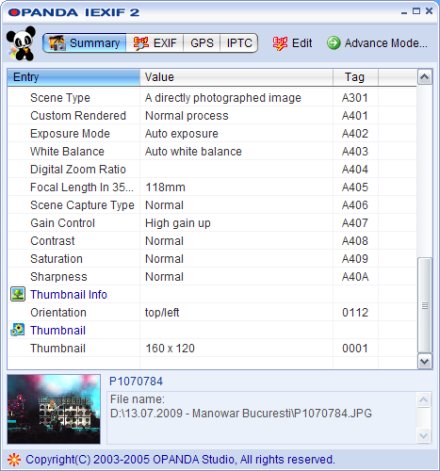Click the file info scroll down arrow

click(x=424, y=435)
